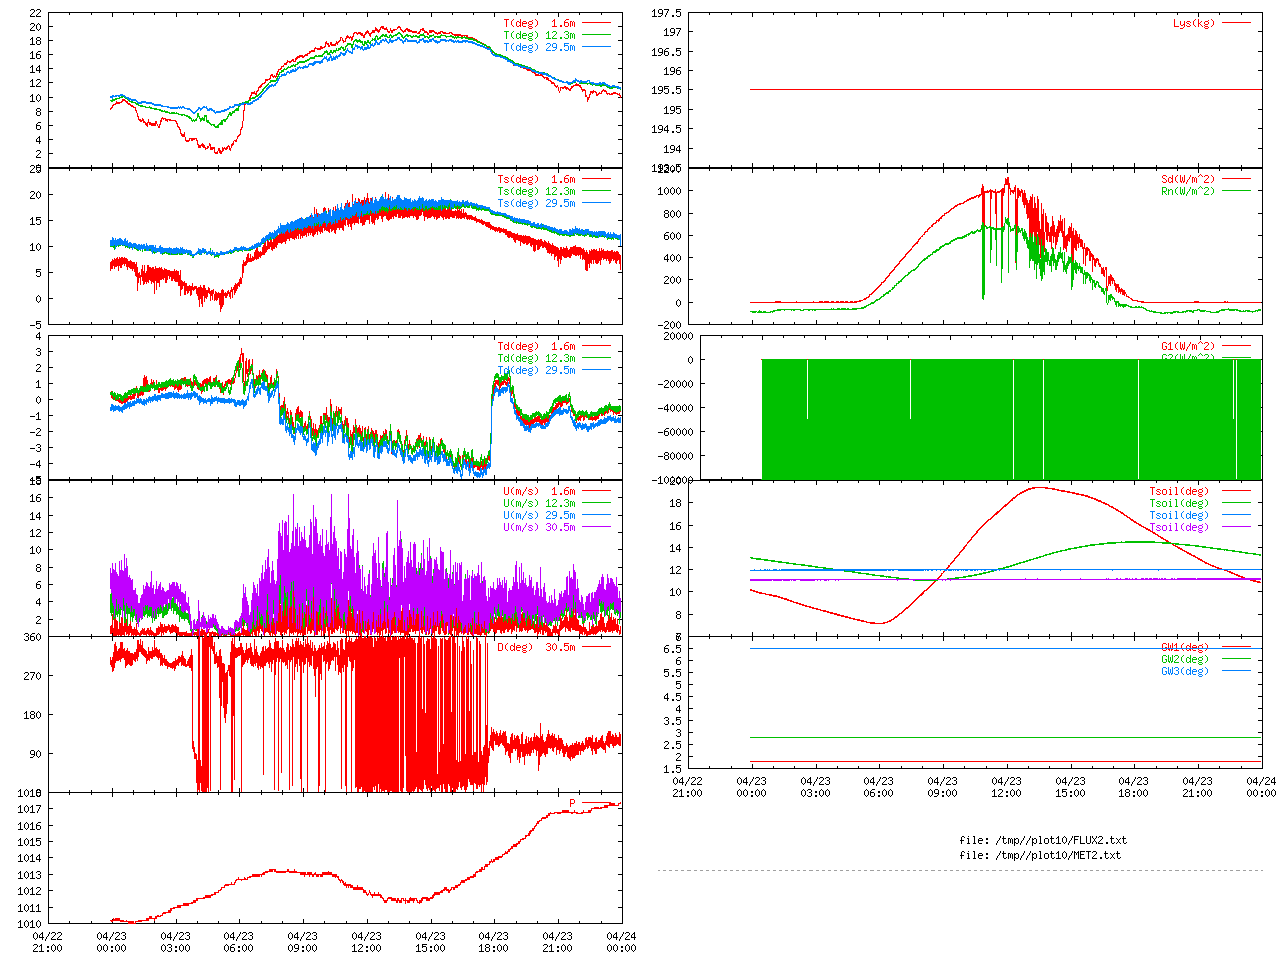The image size is (1280, 960).
Task: Click the flat Lys(kg) line at 195.5
Action: [x=1000, y=90]
